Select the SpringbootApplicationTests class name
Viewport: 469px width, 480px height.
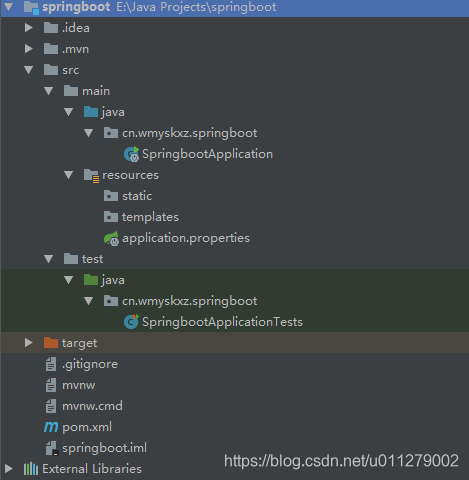point(222,322)
